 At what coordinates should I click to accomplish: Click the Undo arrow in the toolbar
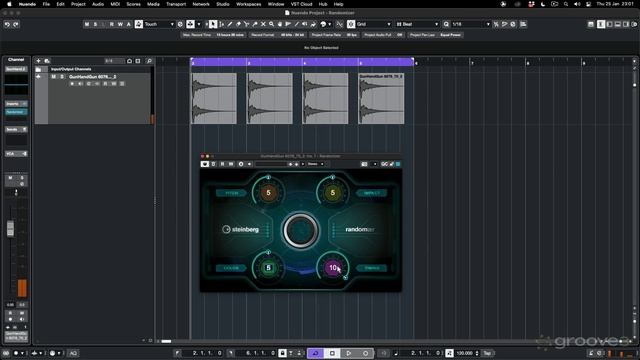(7, 24)
